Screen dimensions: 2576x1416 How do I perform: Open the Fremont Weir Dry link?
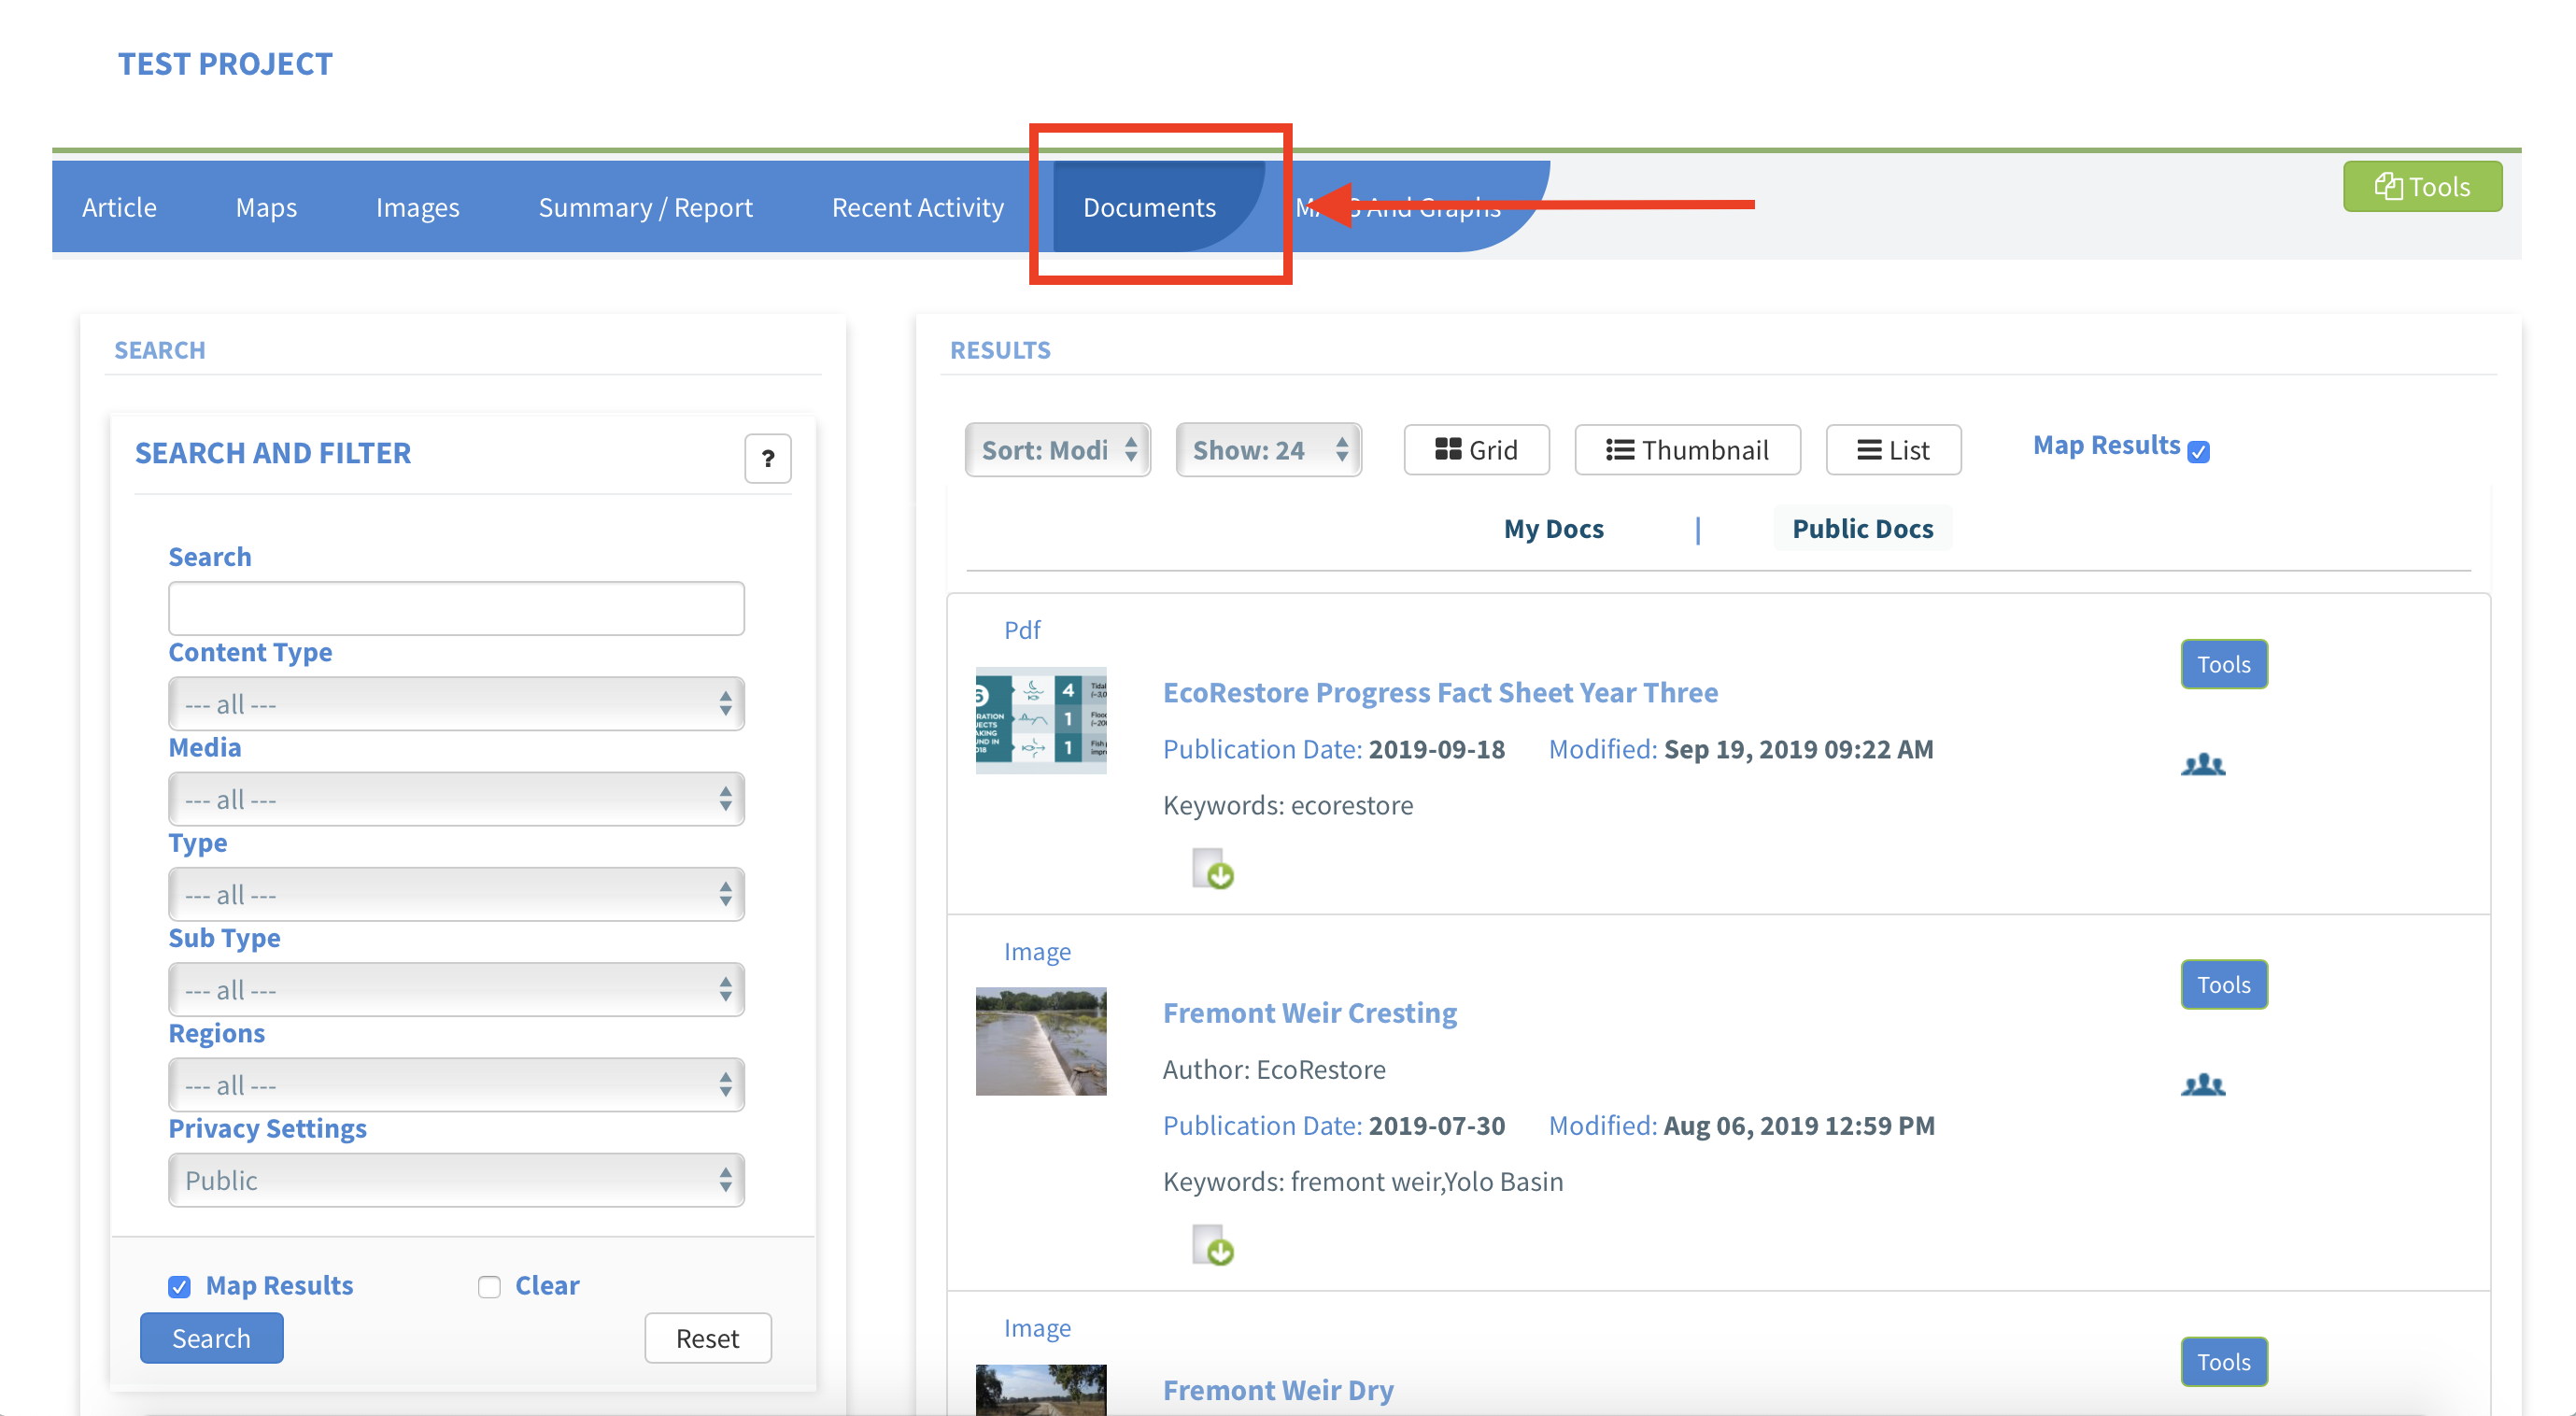pos(1277,1390)
